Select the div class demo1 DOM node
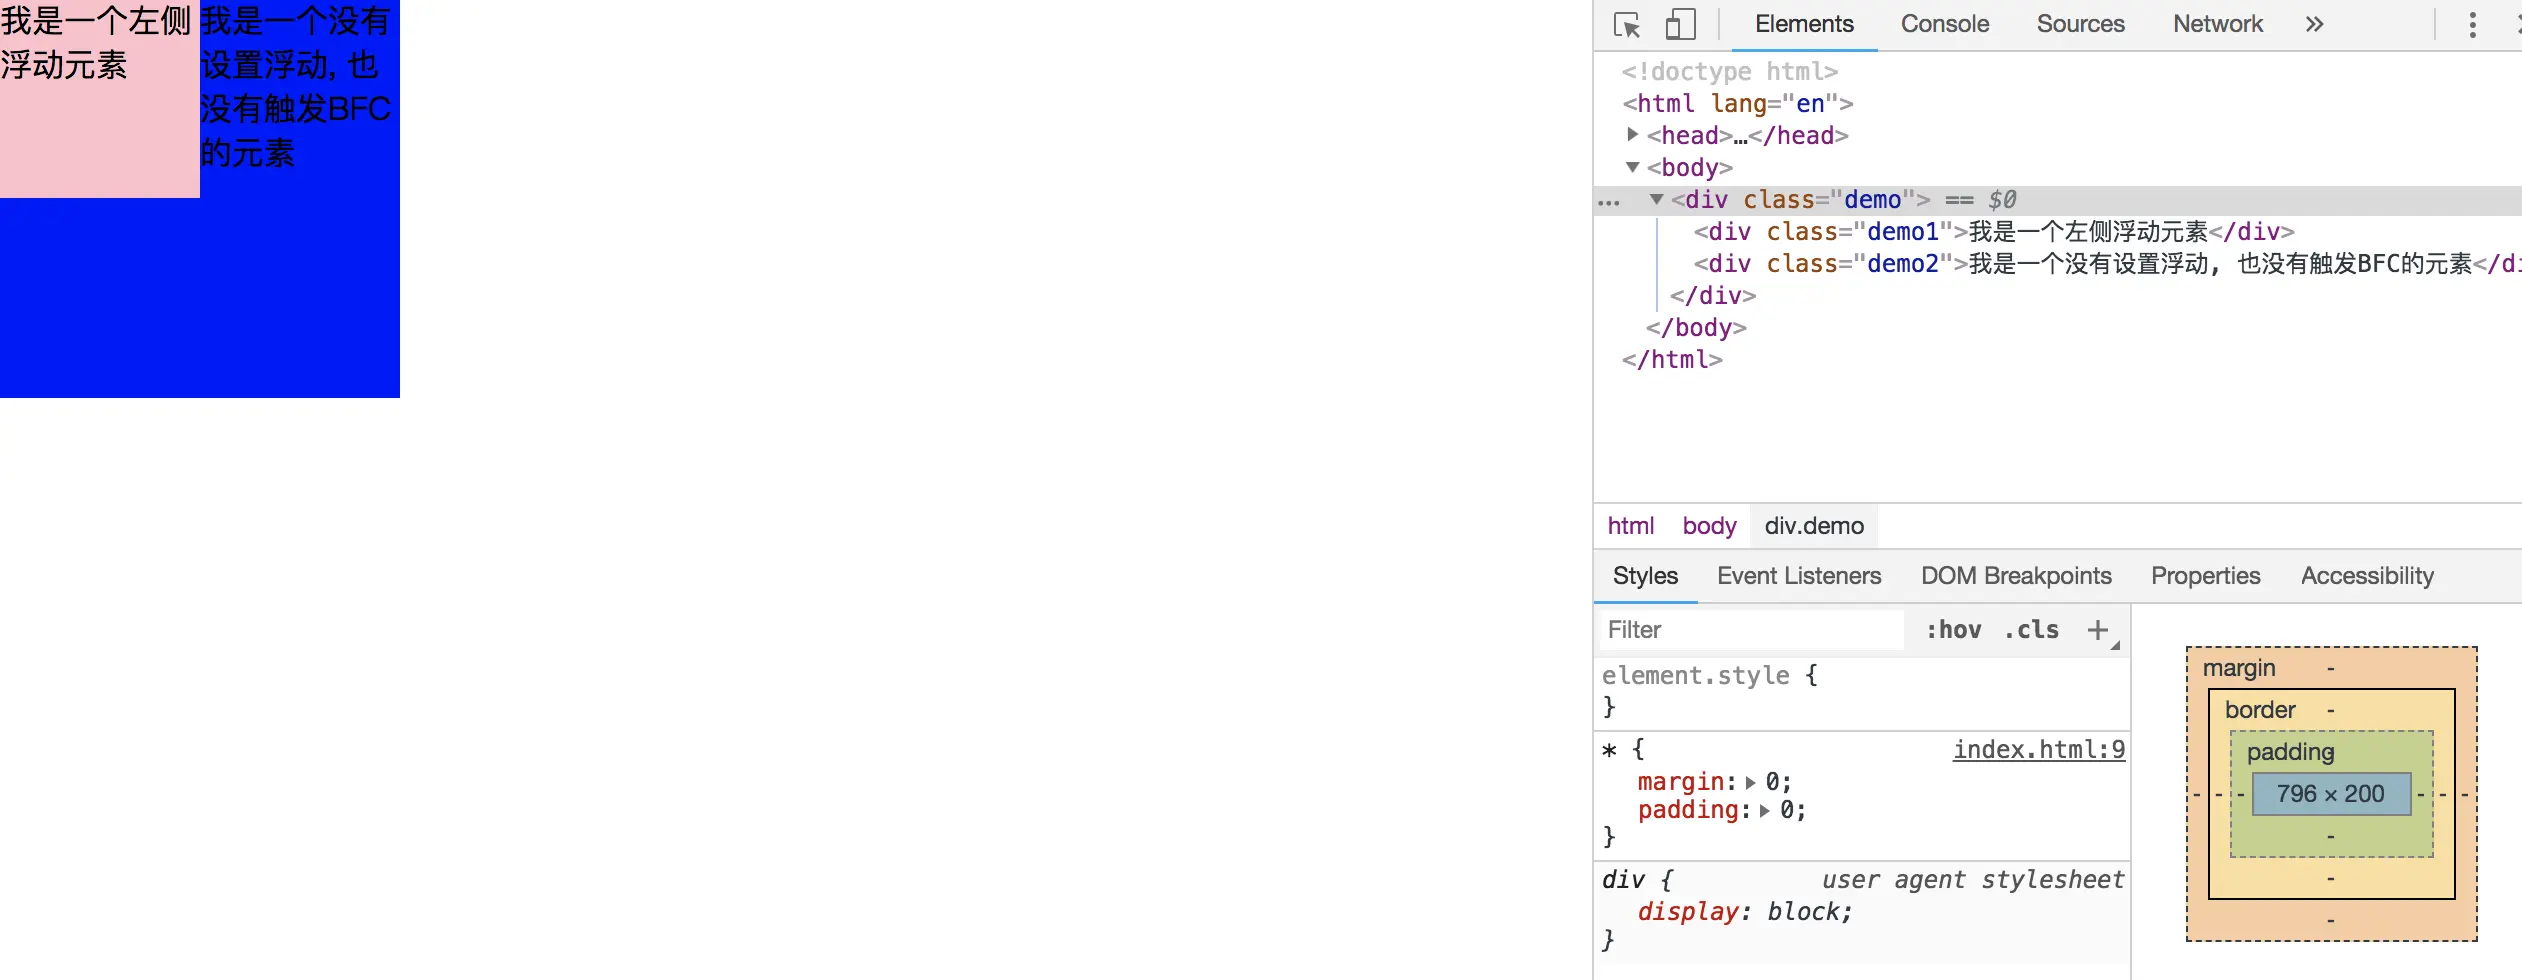The image size is (2522, 980). click(1994, 232)
